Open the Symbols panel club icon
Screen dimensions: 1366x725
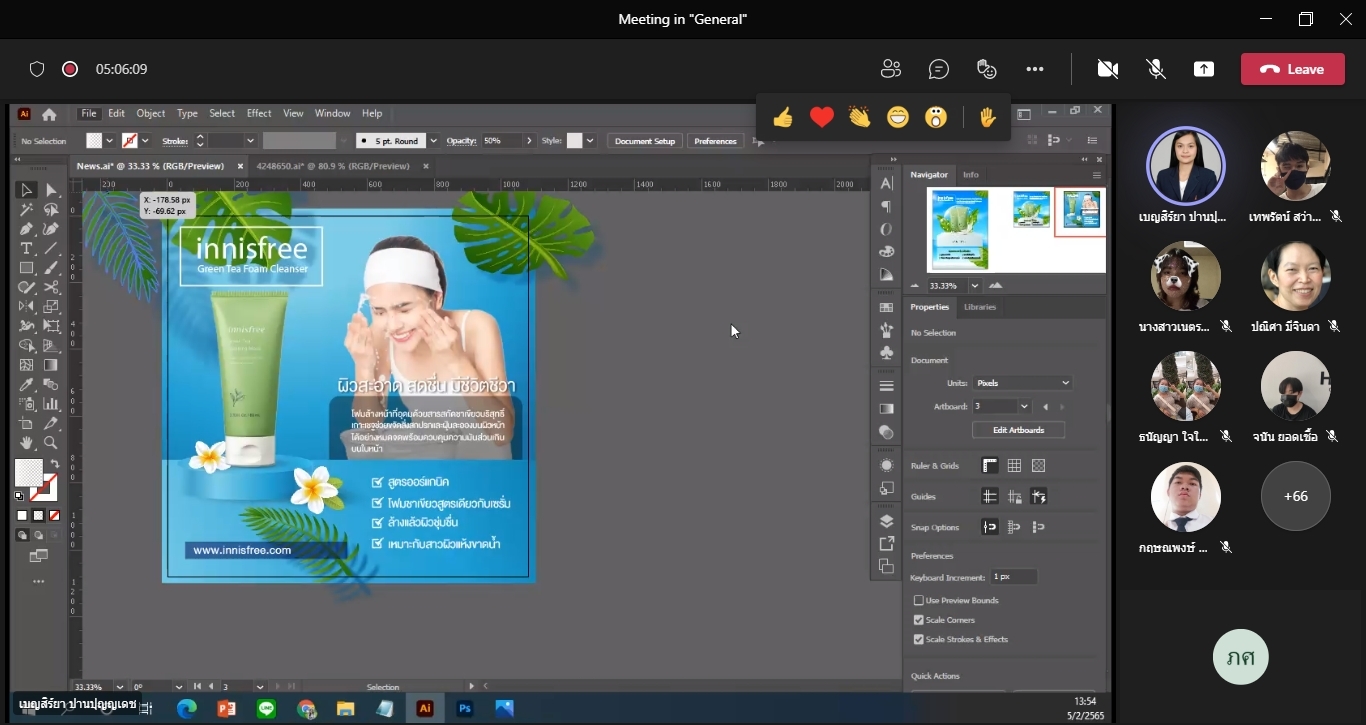pyautogui.click(x=886, y=353)
